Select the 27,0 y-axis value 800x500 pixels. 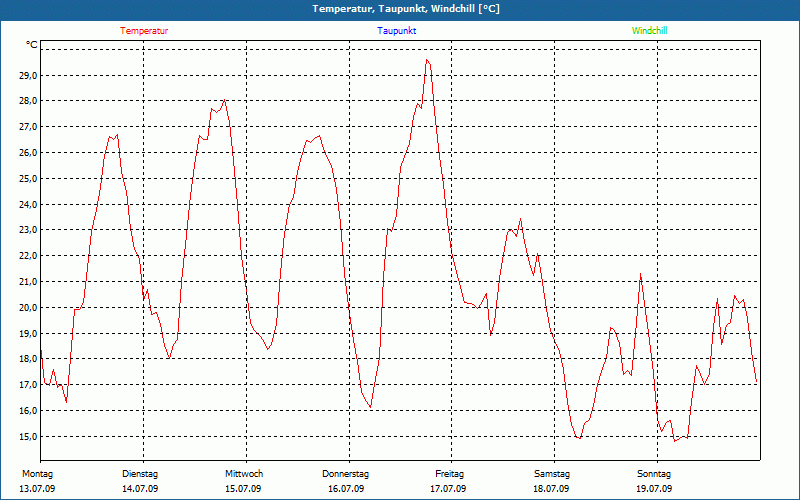[27, 127]
